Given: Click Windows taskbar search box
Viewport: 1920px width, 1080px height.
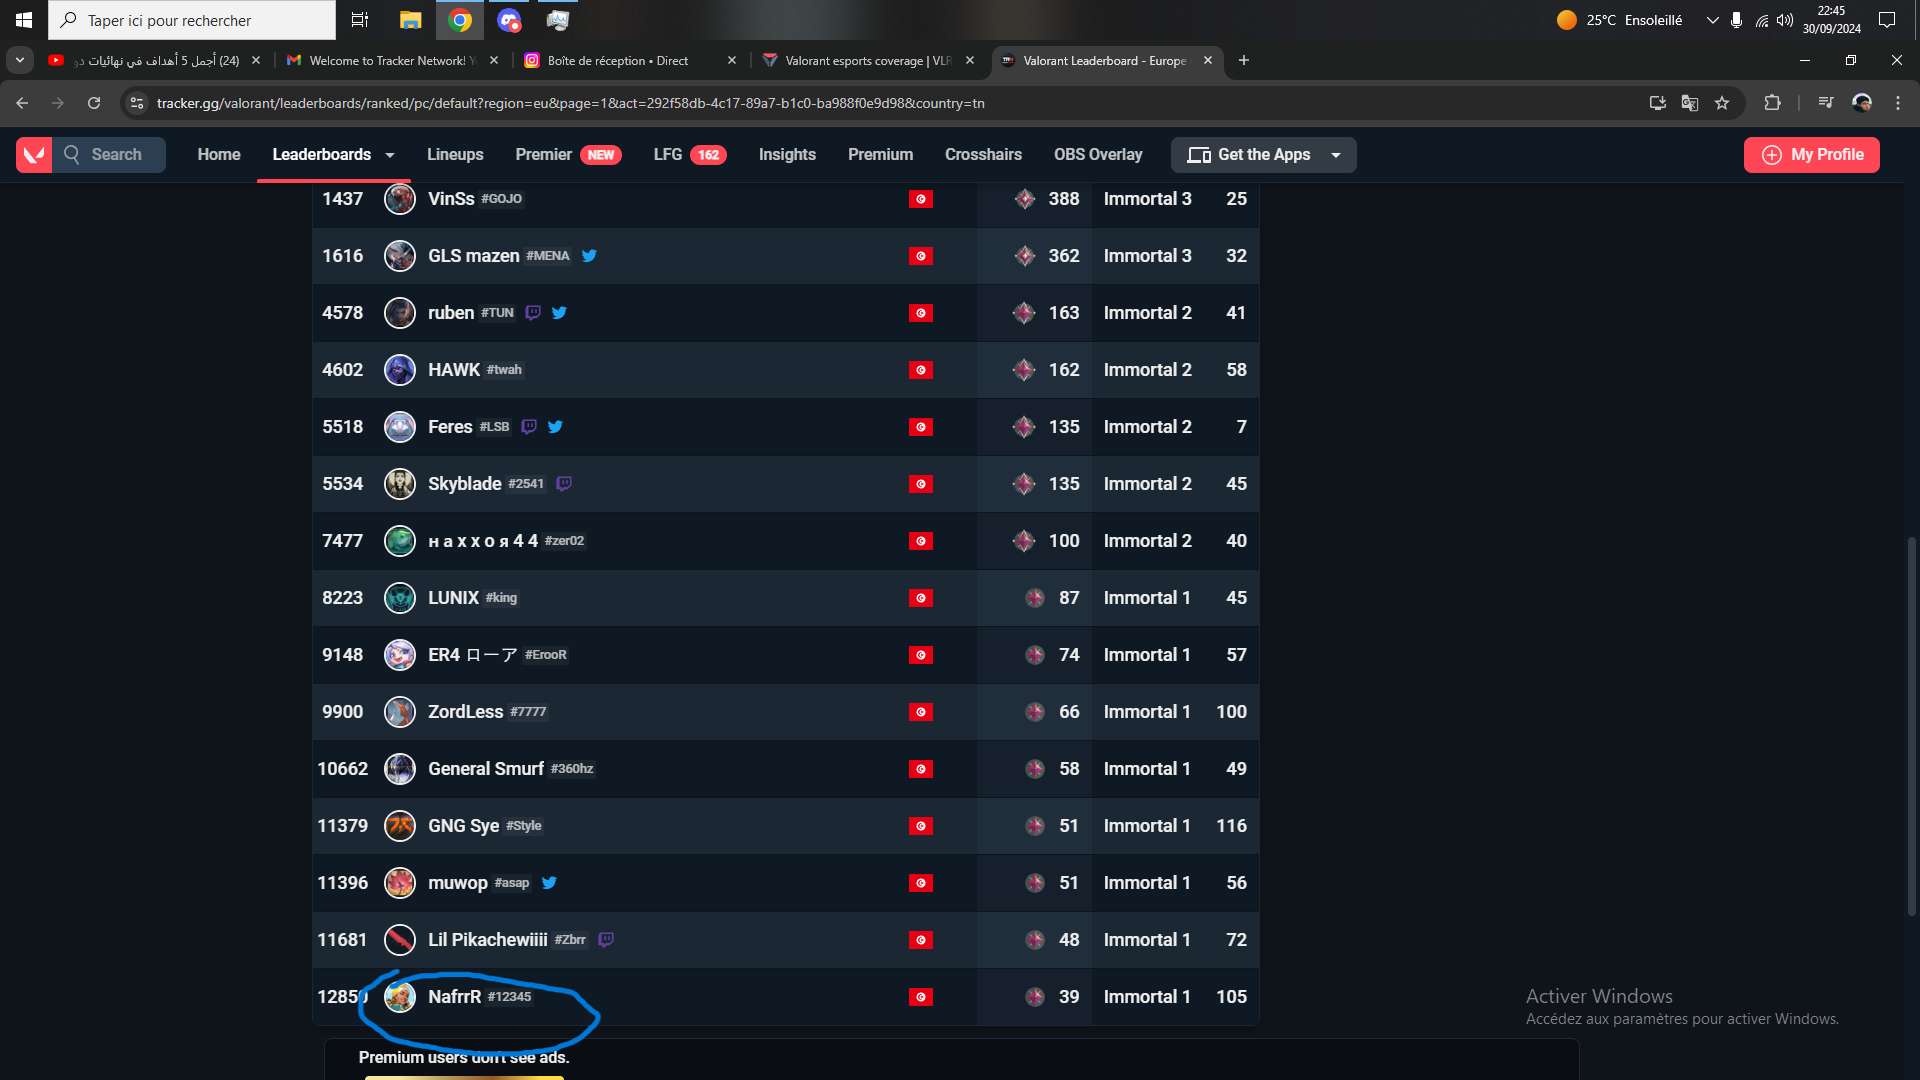Looking at the screenshot, I should click(192, 20).
